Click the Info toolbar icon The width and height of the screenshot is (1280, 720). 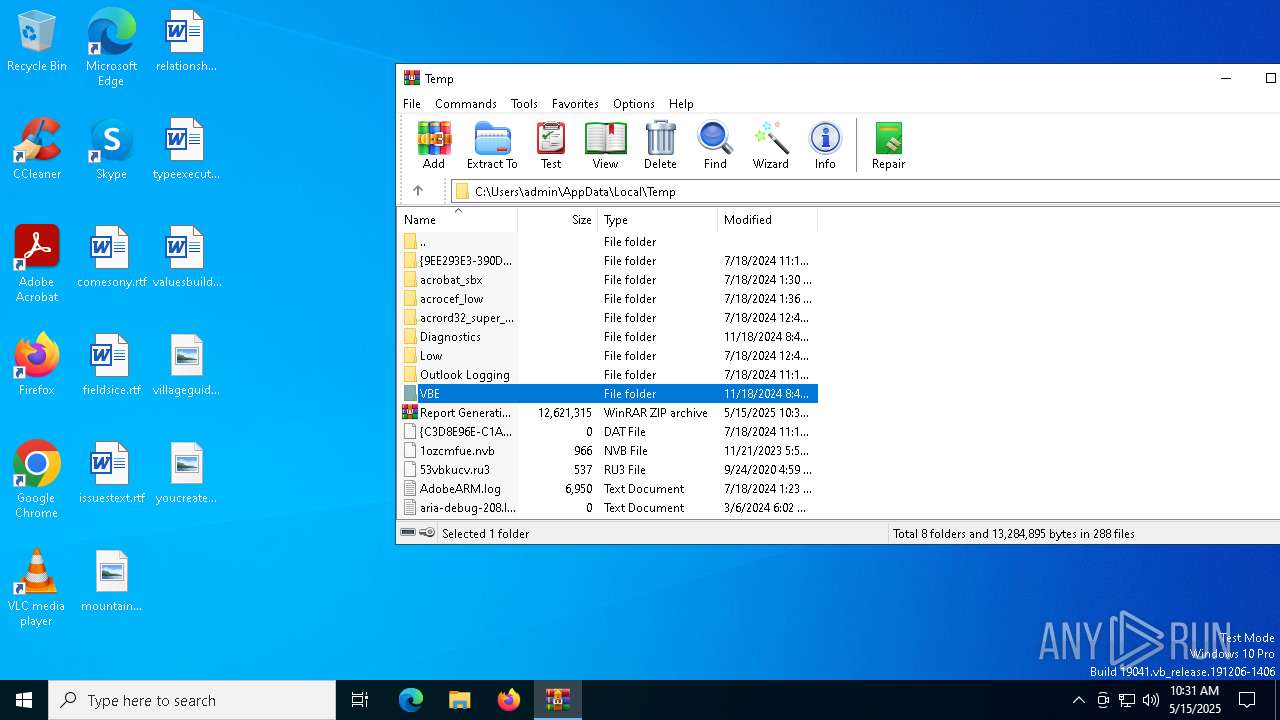tap(825, 146)
